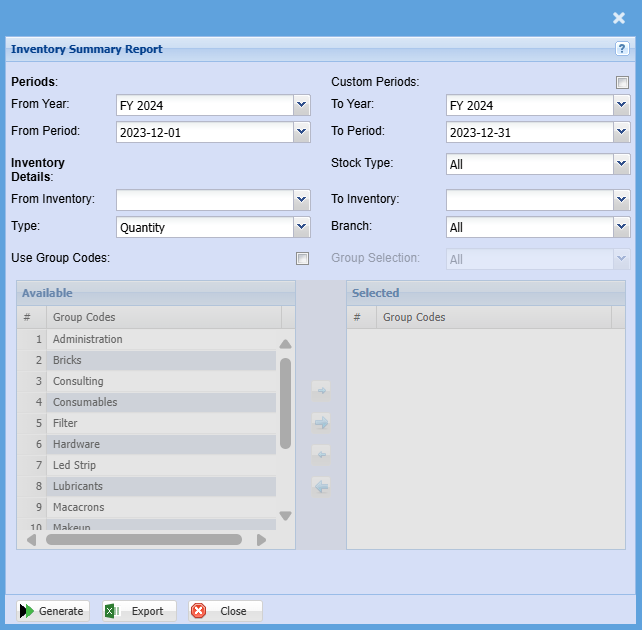Screen dimensions: 642x630
Task: Click the FY 2024 From Year field
Action: [205, 105]
